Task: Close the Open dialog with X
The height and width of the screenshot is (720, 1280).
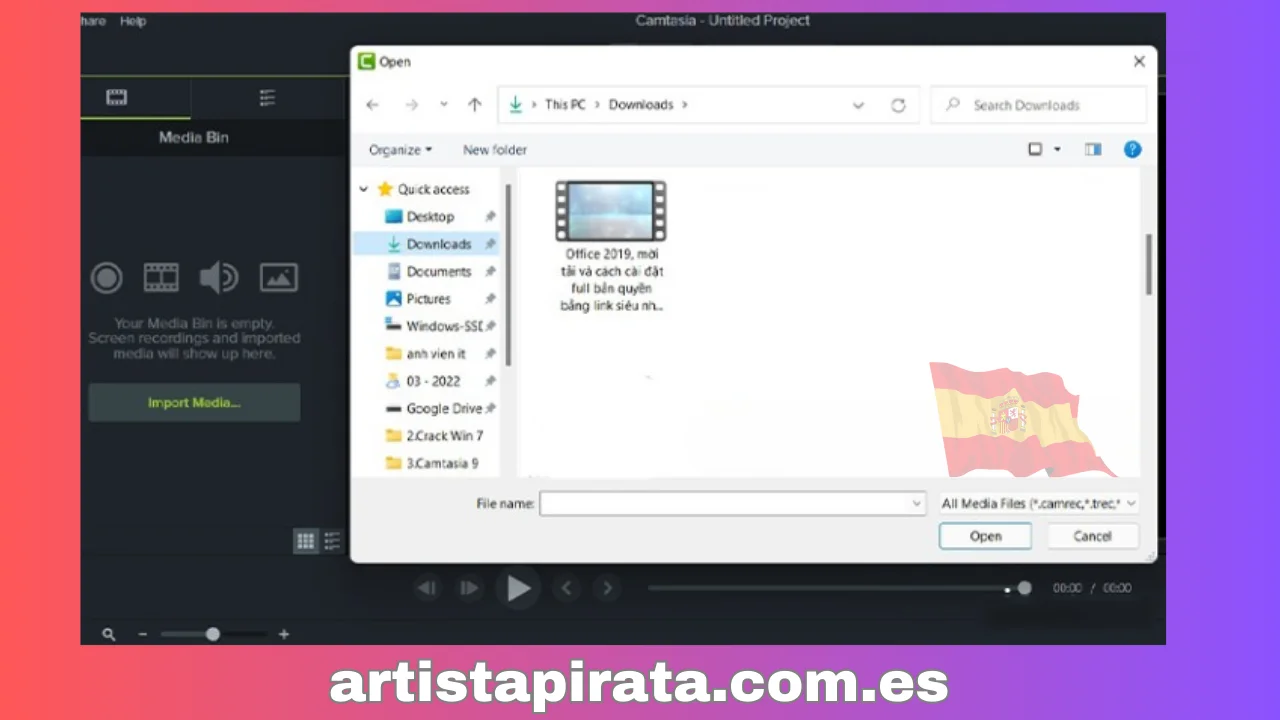Action: point(1139,62)
